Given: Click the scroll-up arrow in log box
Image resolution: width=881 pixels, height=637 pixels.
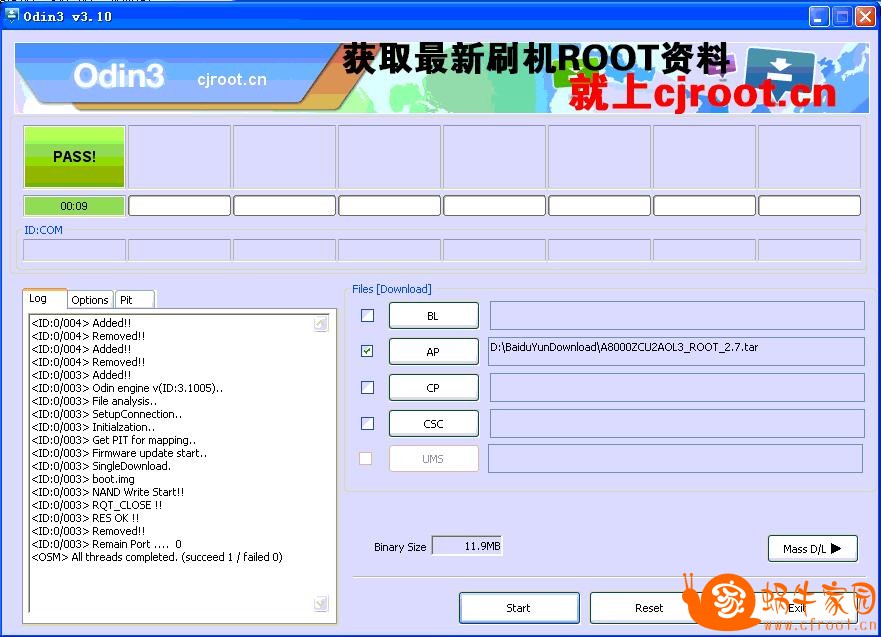Looking at the screenshot, I should pyautogui.click(x=321, y=324).
